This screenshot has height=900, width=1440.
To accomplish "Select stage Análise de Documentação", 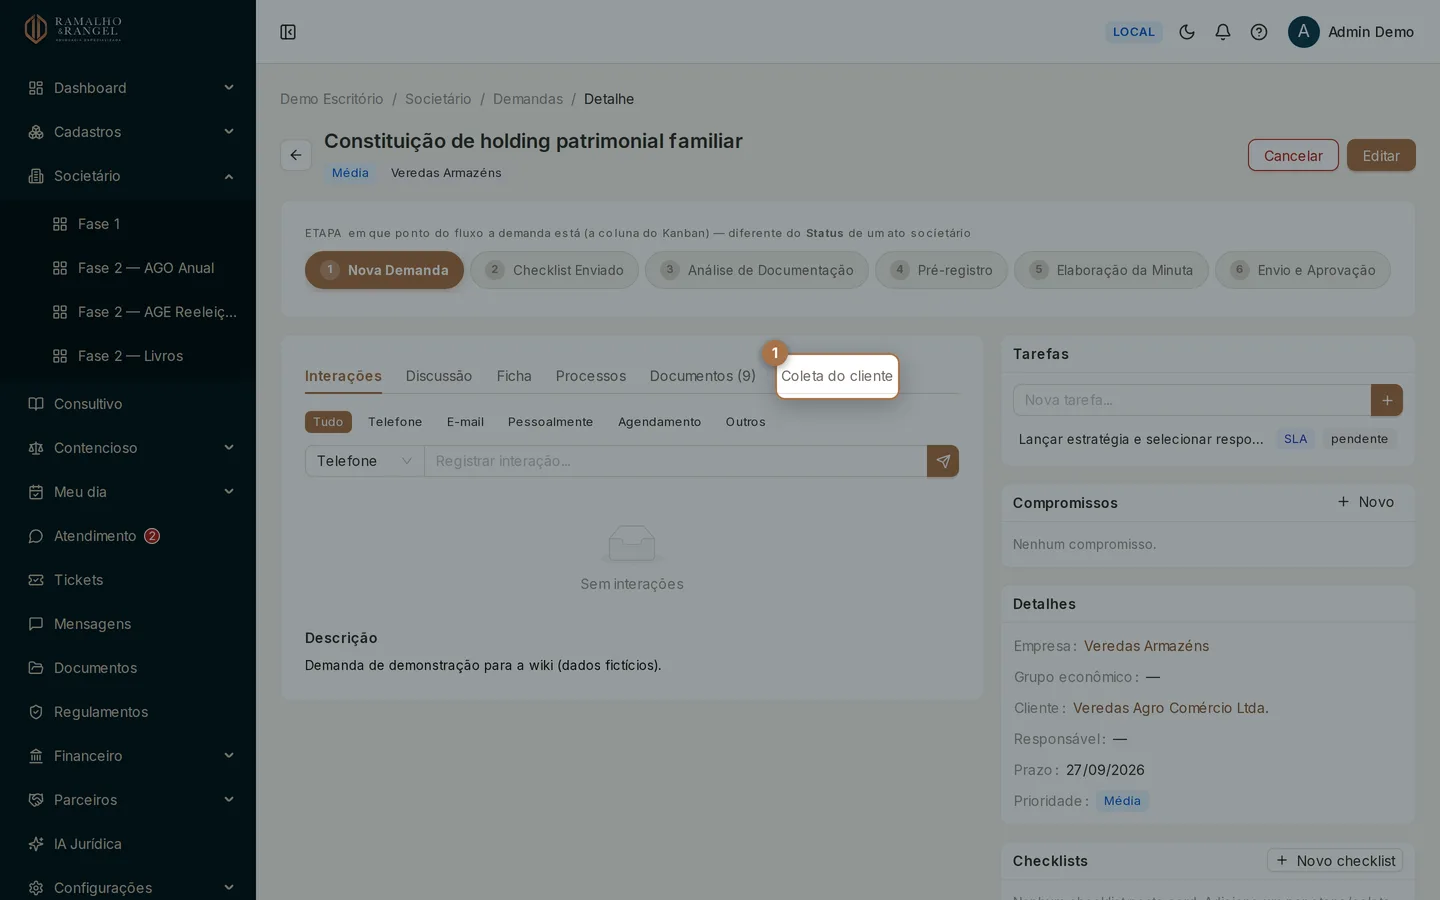I will click(757, 270).
